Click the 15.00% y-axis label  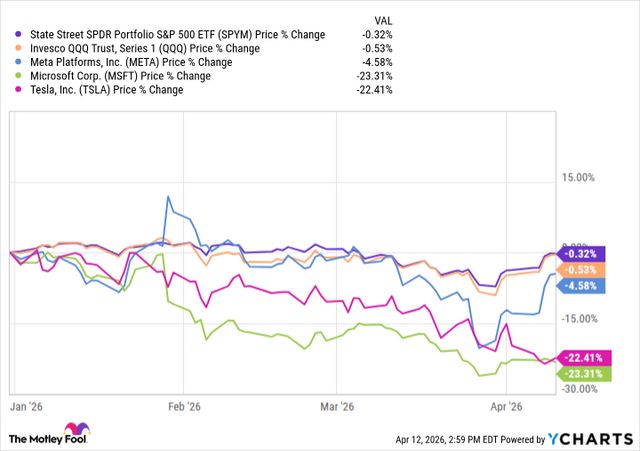[580, 179]
